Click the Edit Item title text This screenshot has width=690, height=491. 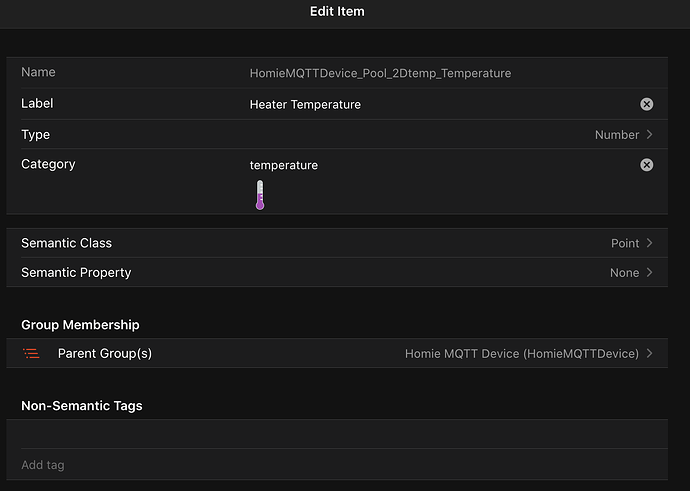pos(337,11)
